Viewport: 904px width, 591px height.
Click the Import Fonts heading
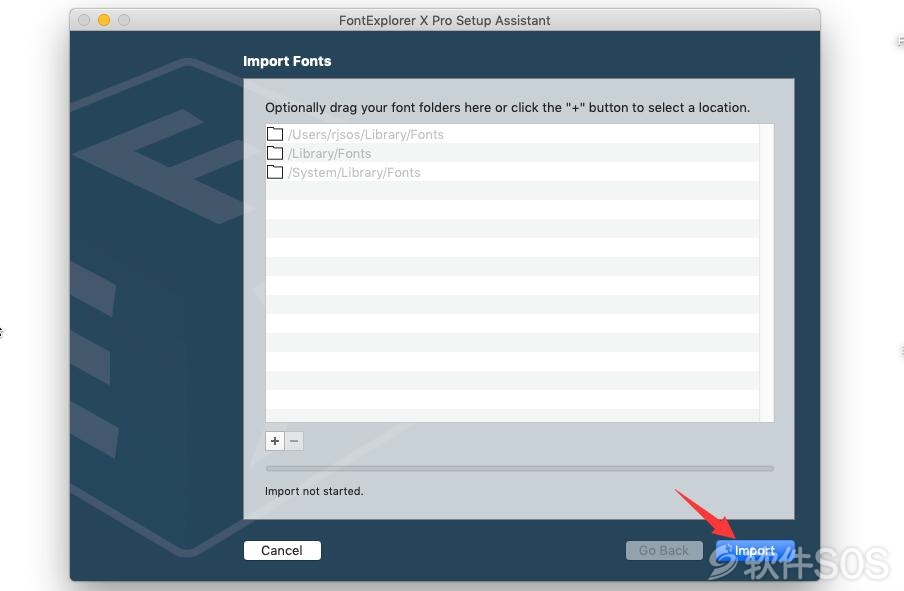tap(287, 61)
